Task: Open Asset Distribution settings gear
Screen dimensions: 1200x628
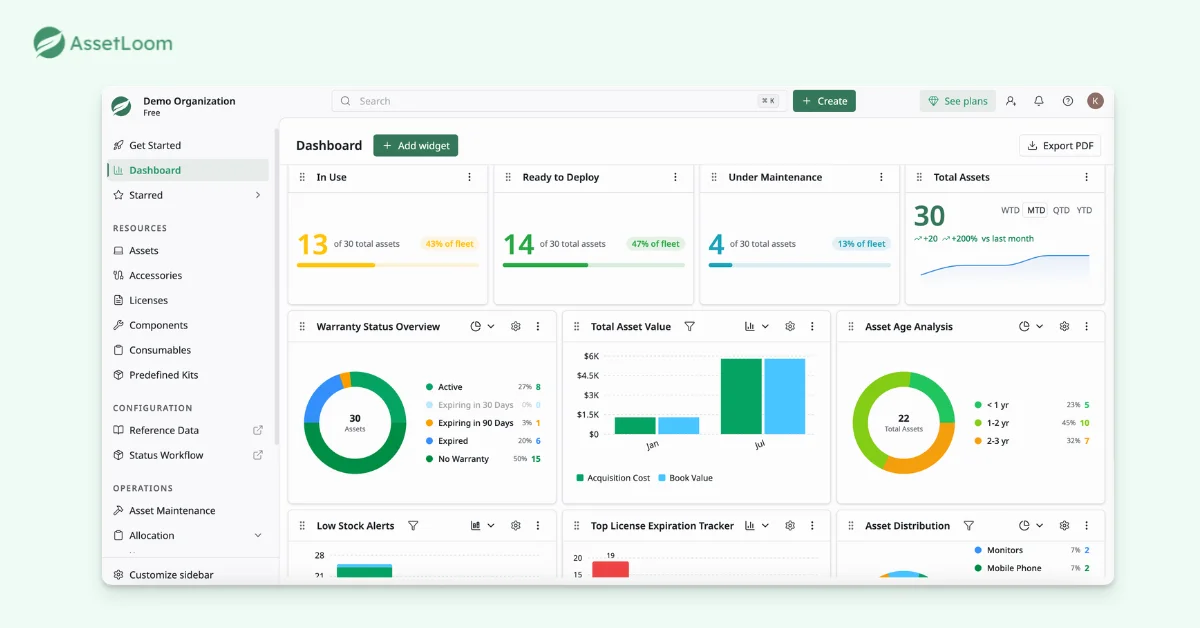Action: pyautogui.click(x=1064, y=526)
